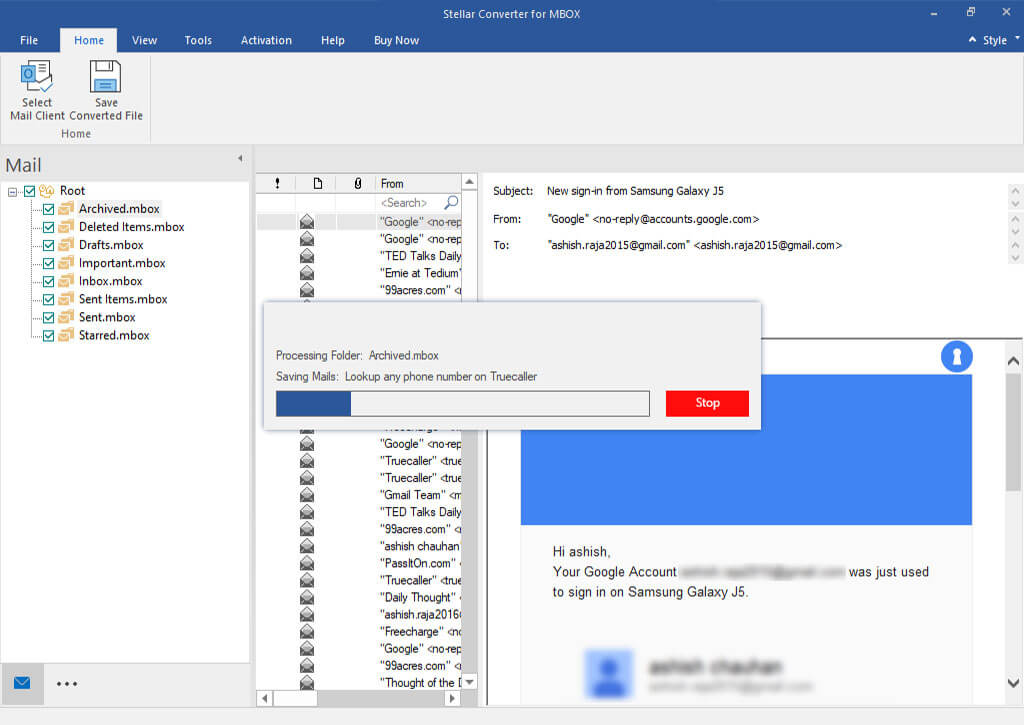Image resolution: width=1024 pixels, height=725 pixels.
Task: Click the saving progress bar
Action: click(462, 404)
